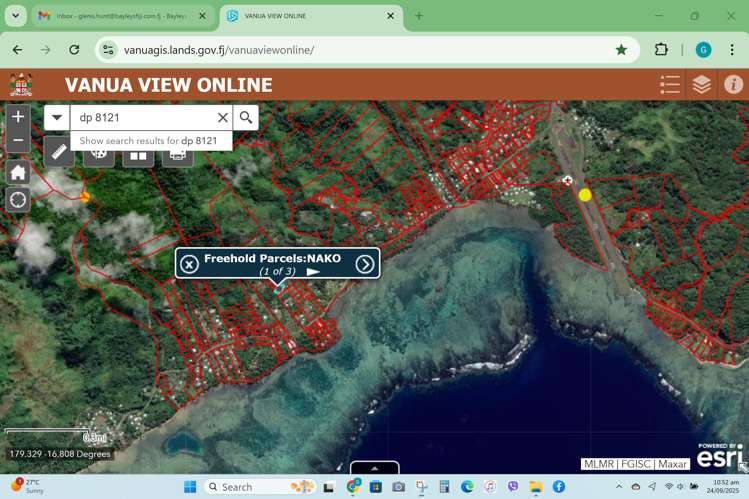View site information icon in address bar

click(x=108, y=50)
